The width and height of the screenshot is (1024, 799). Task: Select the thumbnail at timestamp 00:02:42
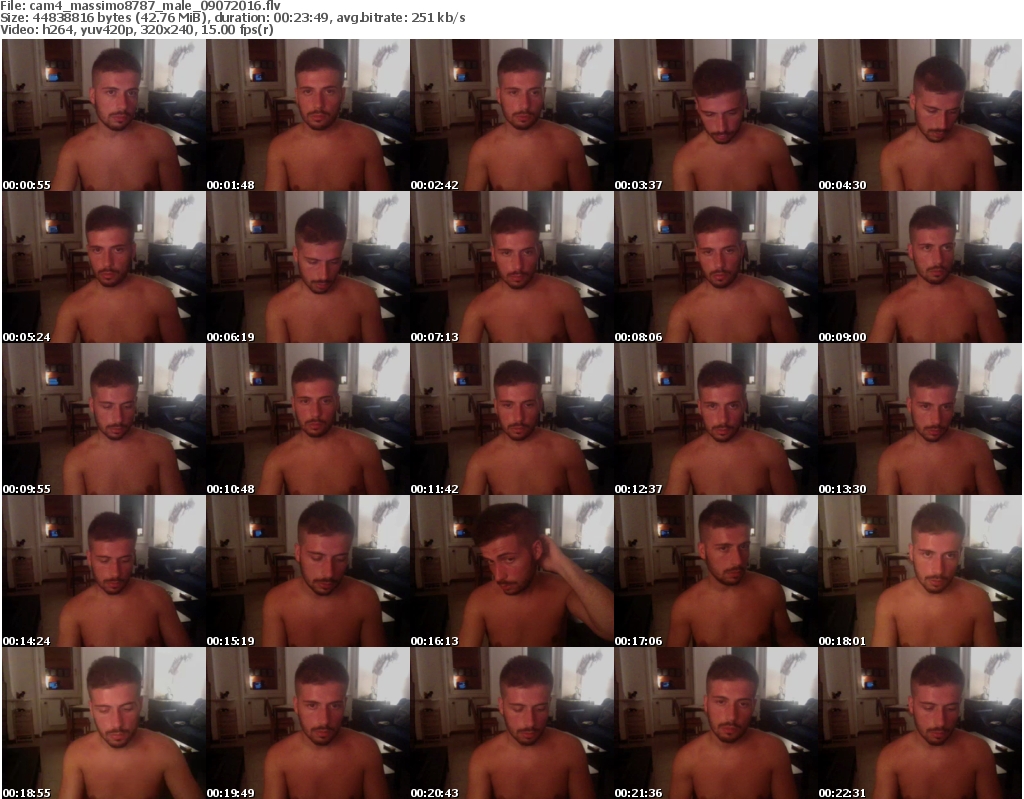[x=511, y=115]
